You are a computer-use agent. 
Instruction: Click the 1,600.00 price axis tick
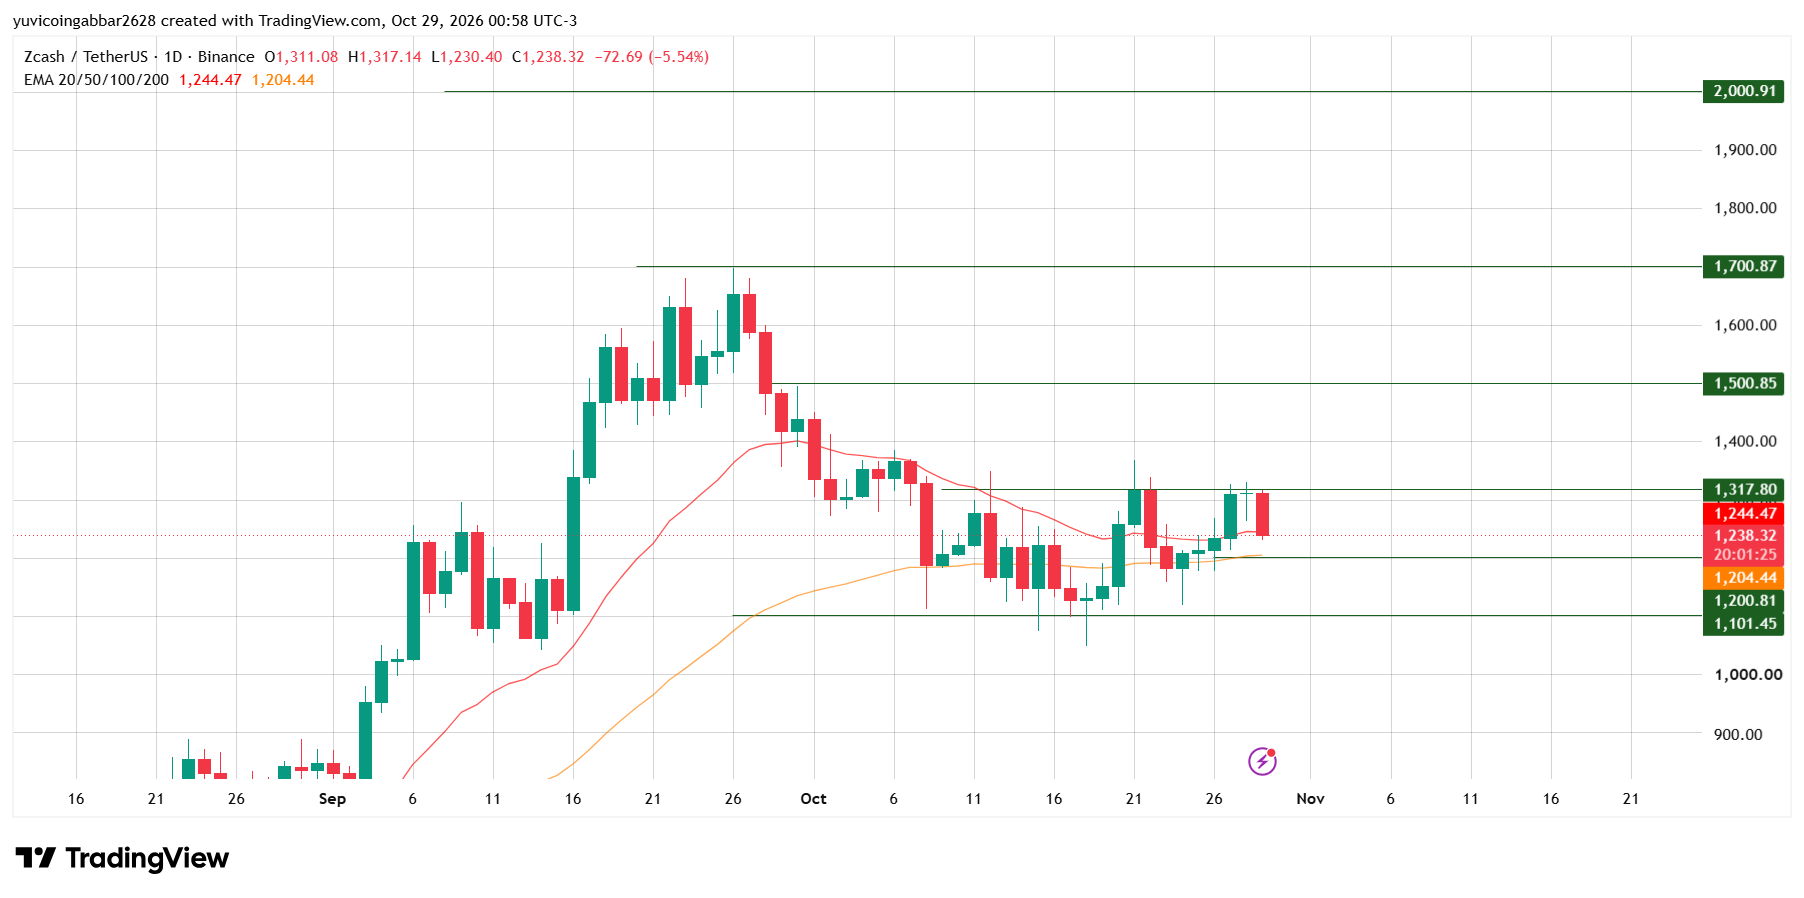coord(1745,325)
